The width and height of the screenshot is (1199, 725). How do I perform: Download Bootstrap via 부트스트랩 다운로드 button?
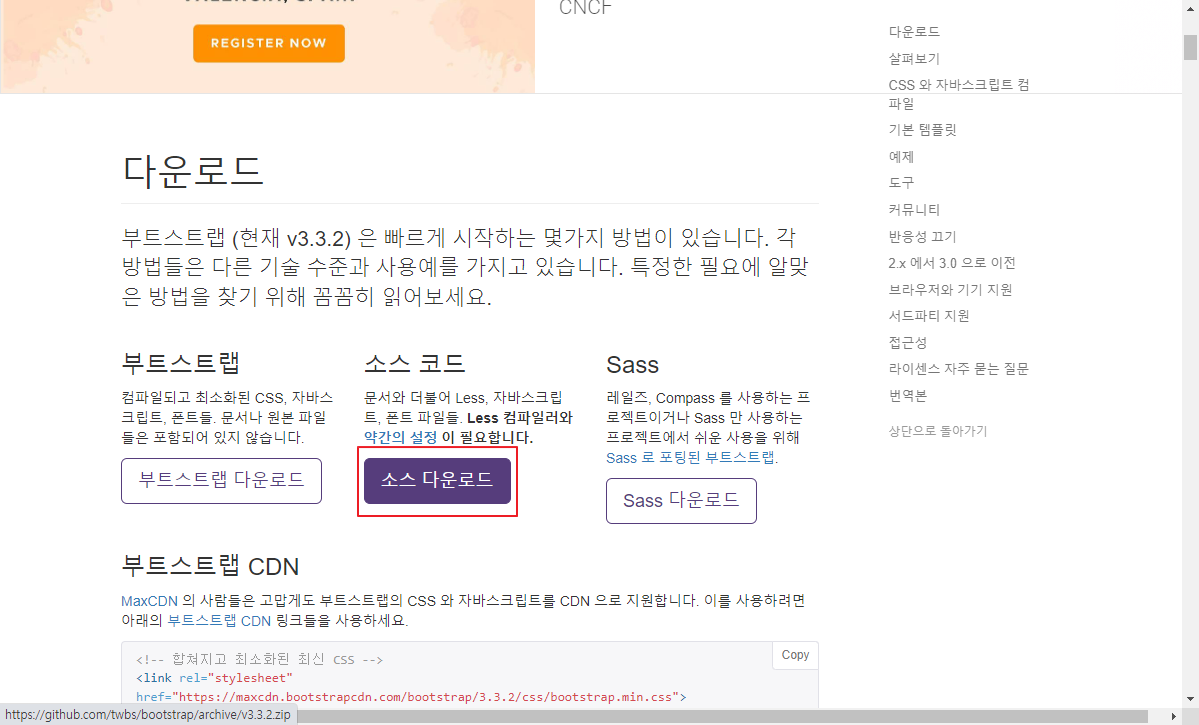tap(221, 480)
